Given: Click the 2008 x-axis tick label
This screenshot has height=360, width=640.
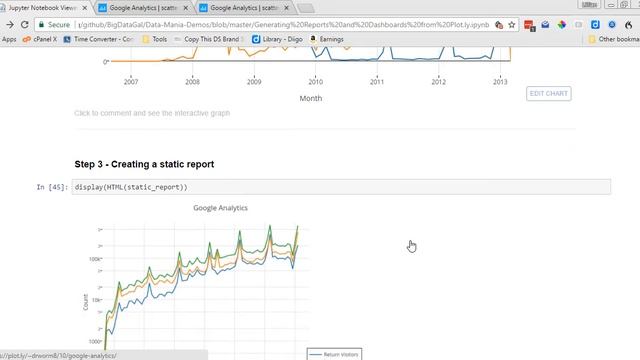Looking at the screenshot, I should coord(193,82).
